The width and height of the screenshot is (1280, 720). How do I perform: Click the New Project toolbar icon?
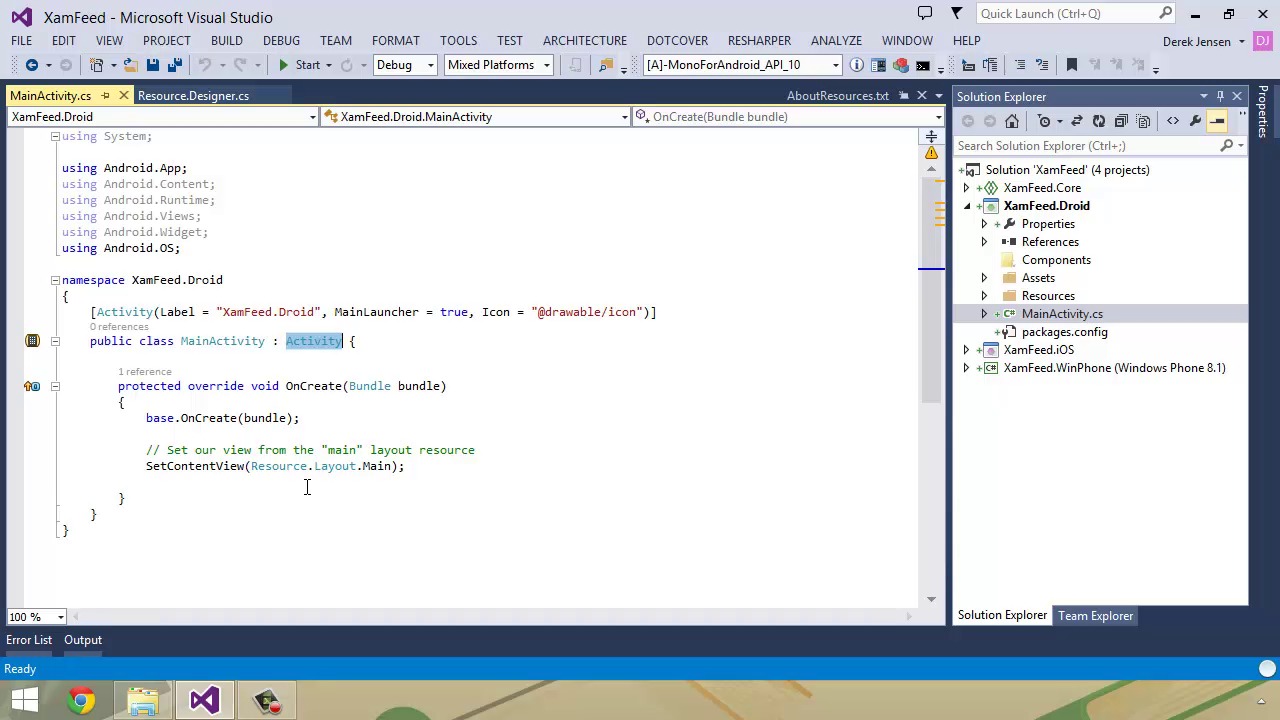[x=97, y=65]
